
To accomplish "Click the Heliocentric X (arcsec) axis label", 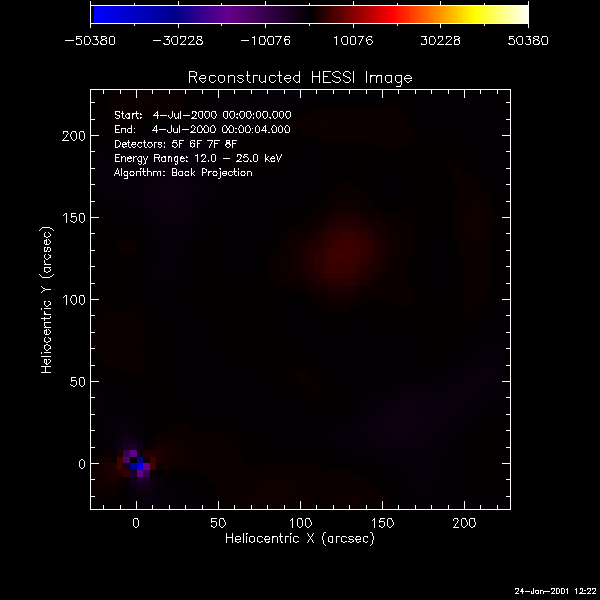I will pyautogui.click(x=300, y=538).
